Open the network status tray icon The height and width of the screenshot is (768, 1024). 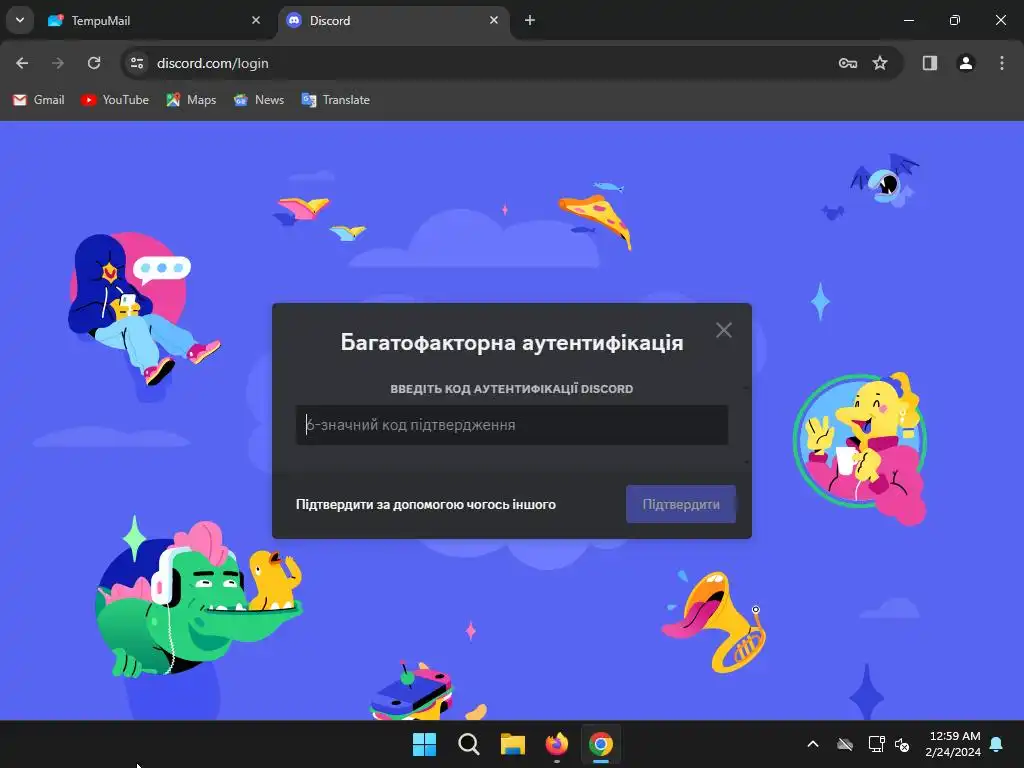pyautogui.click(x=876, y=744)
